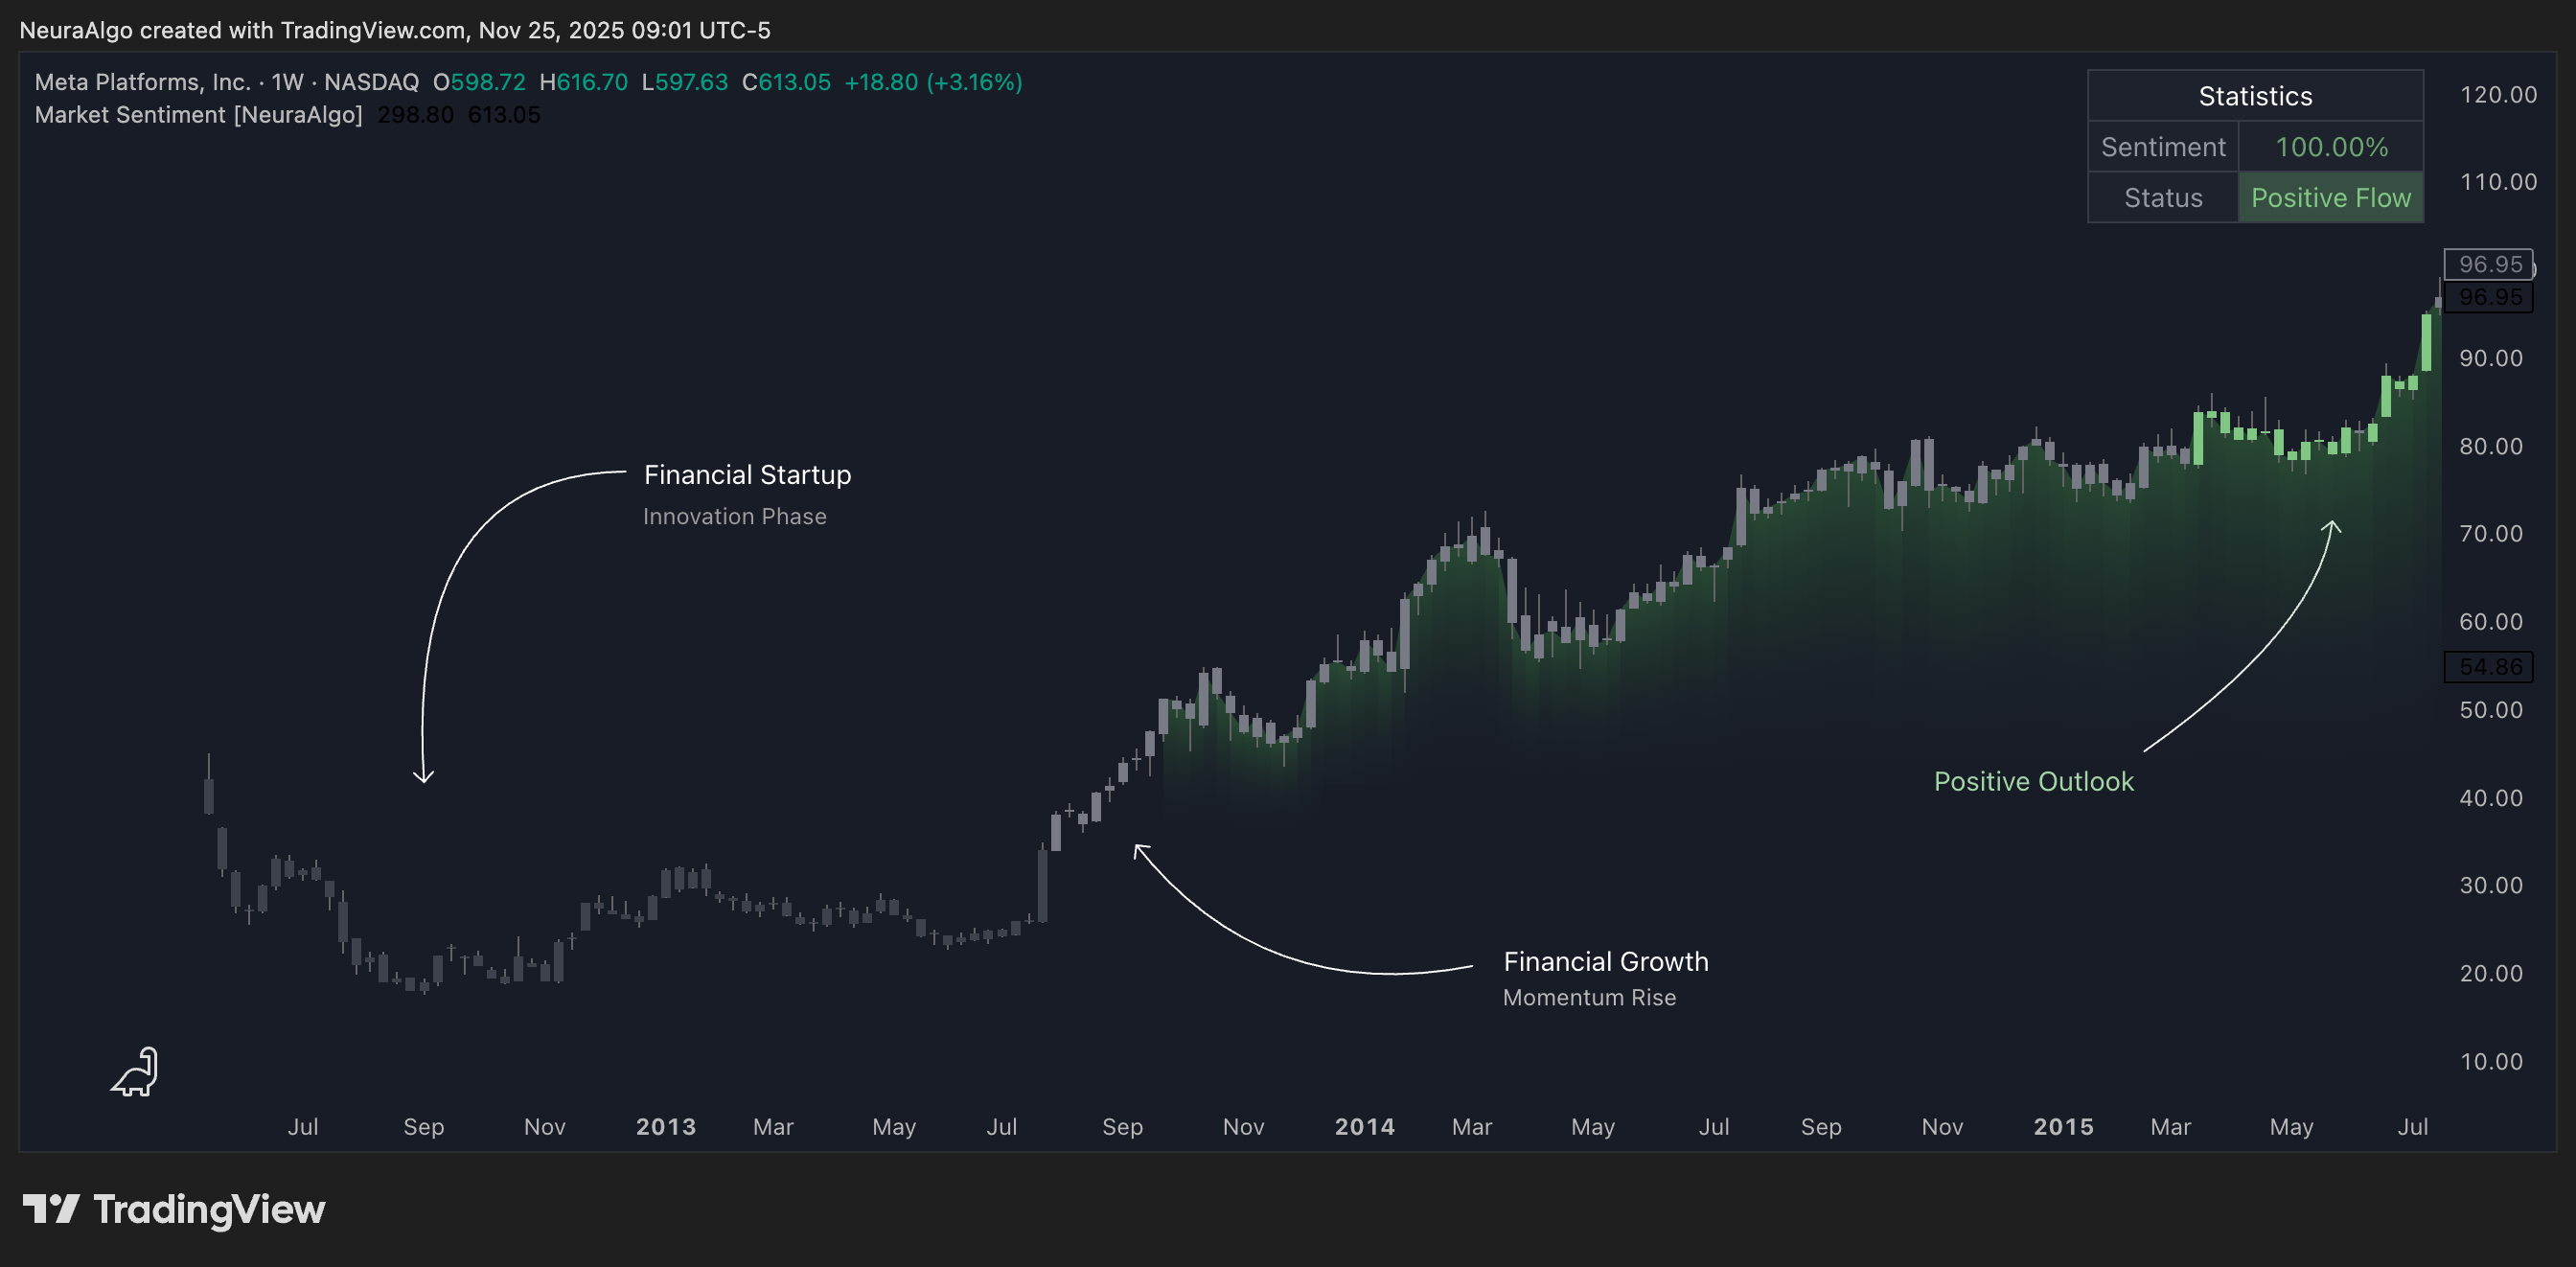The image size is (2576, 1267).
Task: Click the NeuraAlgo created with TradingView.com caption
Action: 395,30
